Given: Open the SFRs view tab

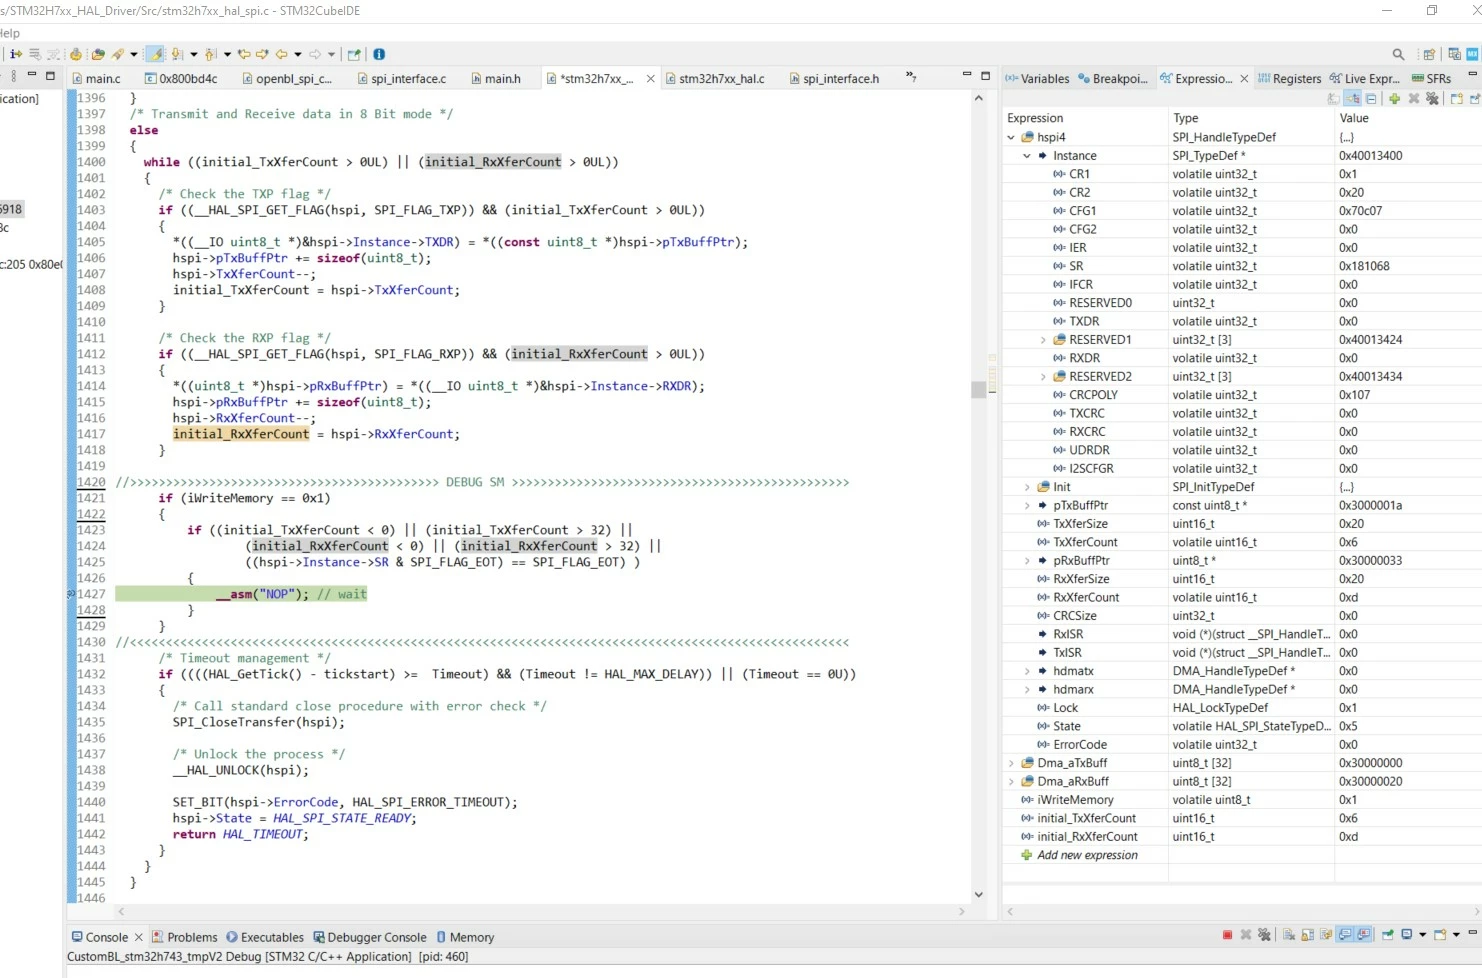Looking at the screenshot, I should 1432,78.
